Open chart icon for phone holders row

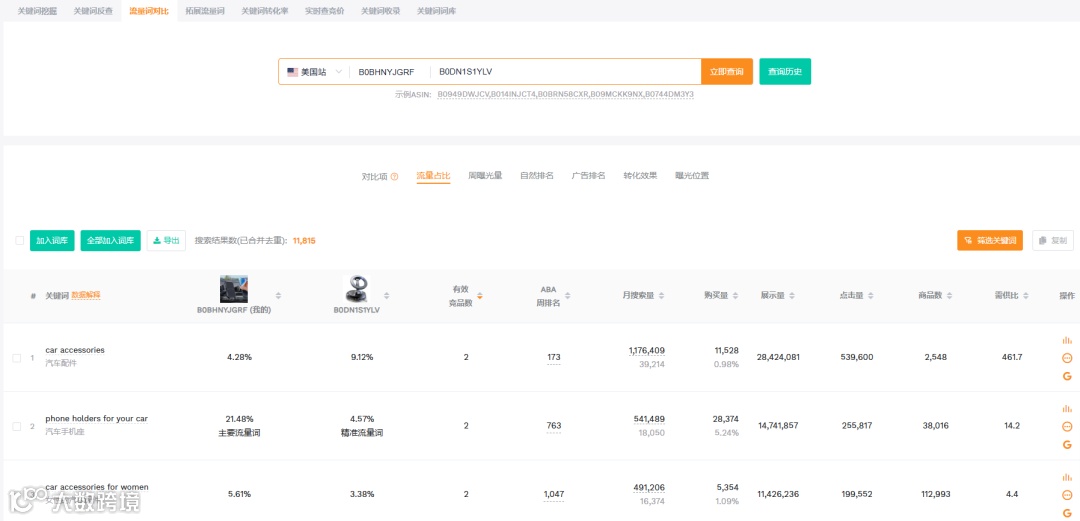tap(1067, 409)
